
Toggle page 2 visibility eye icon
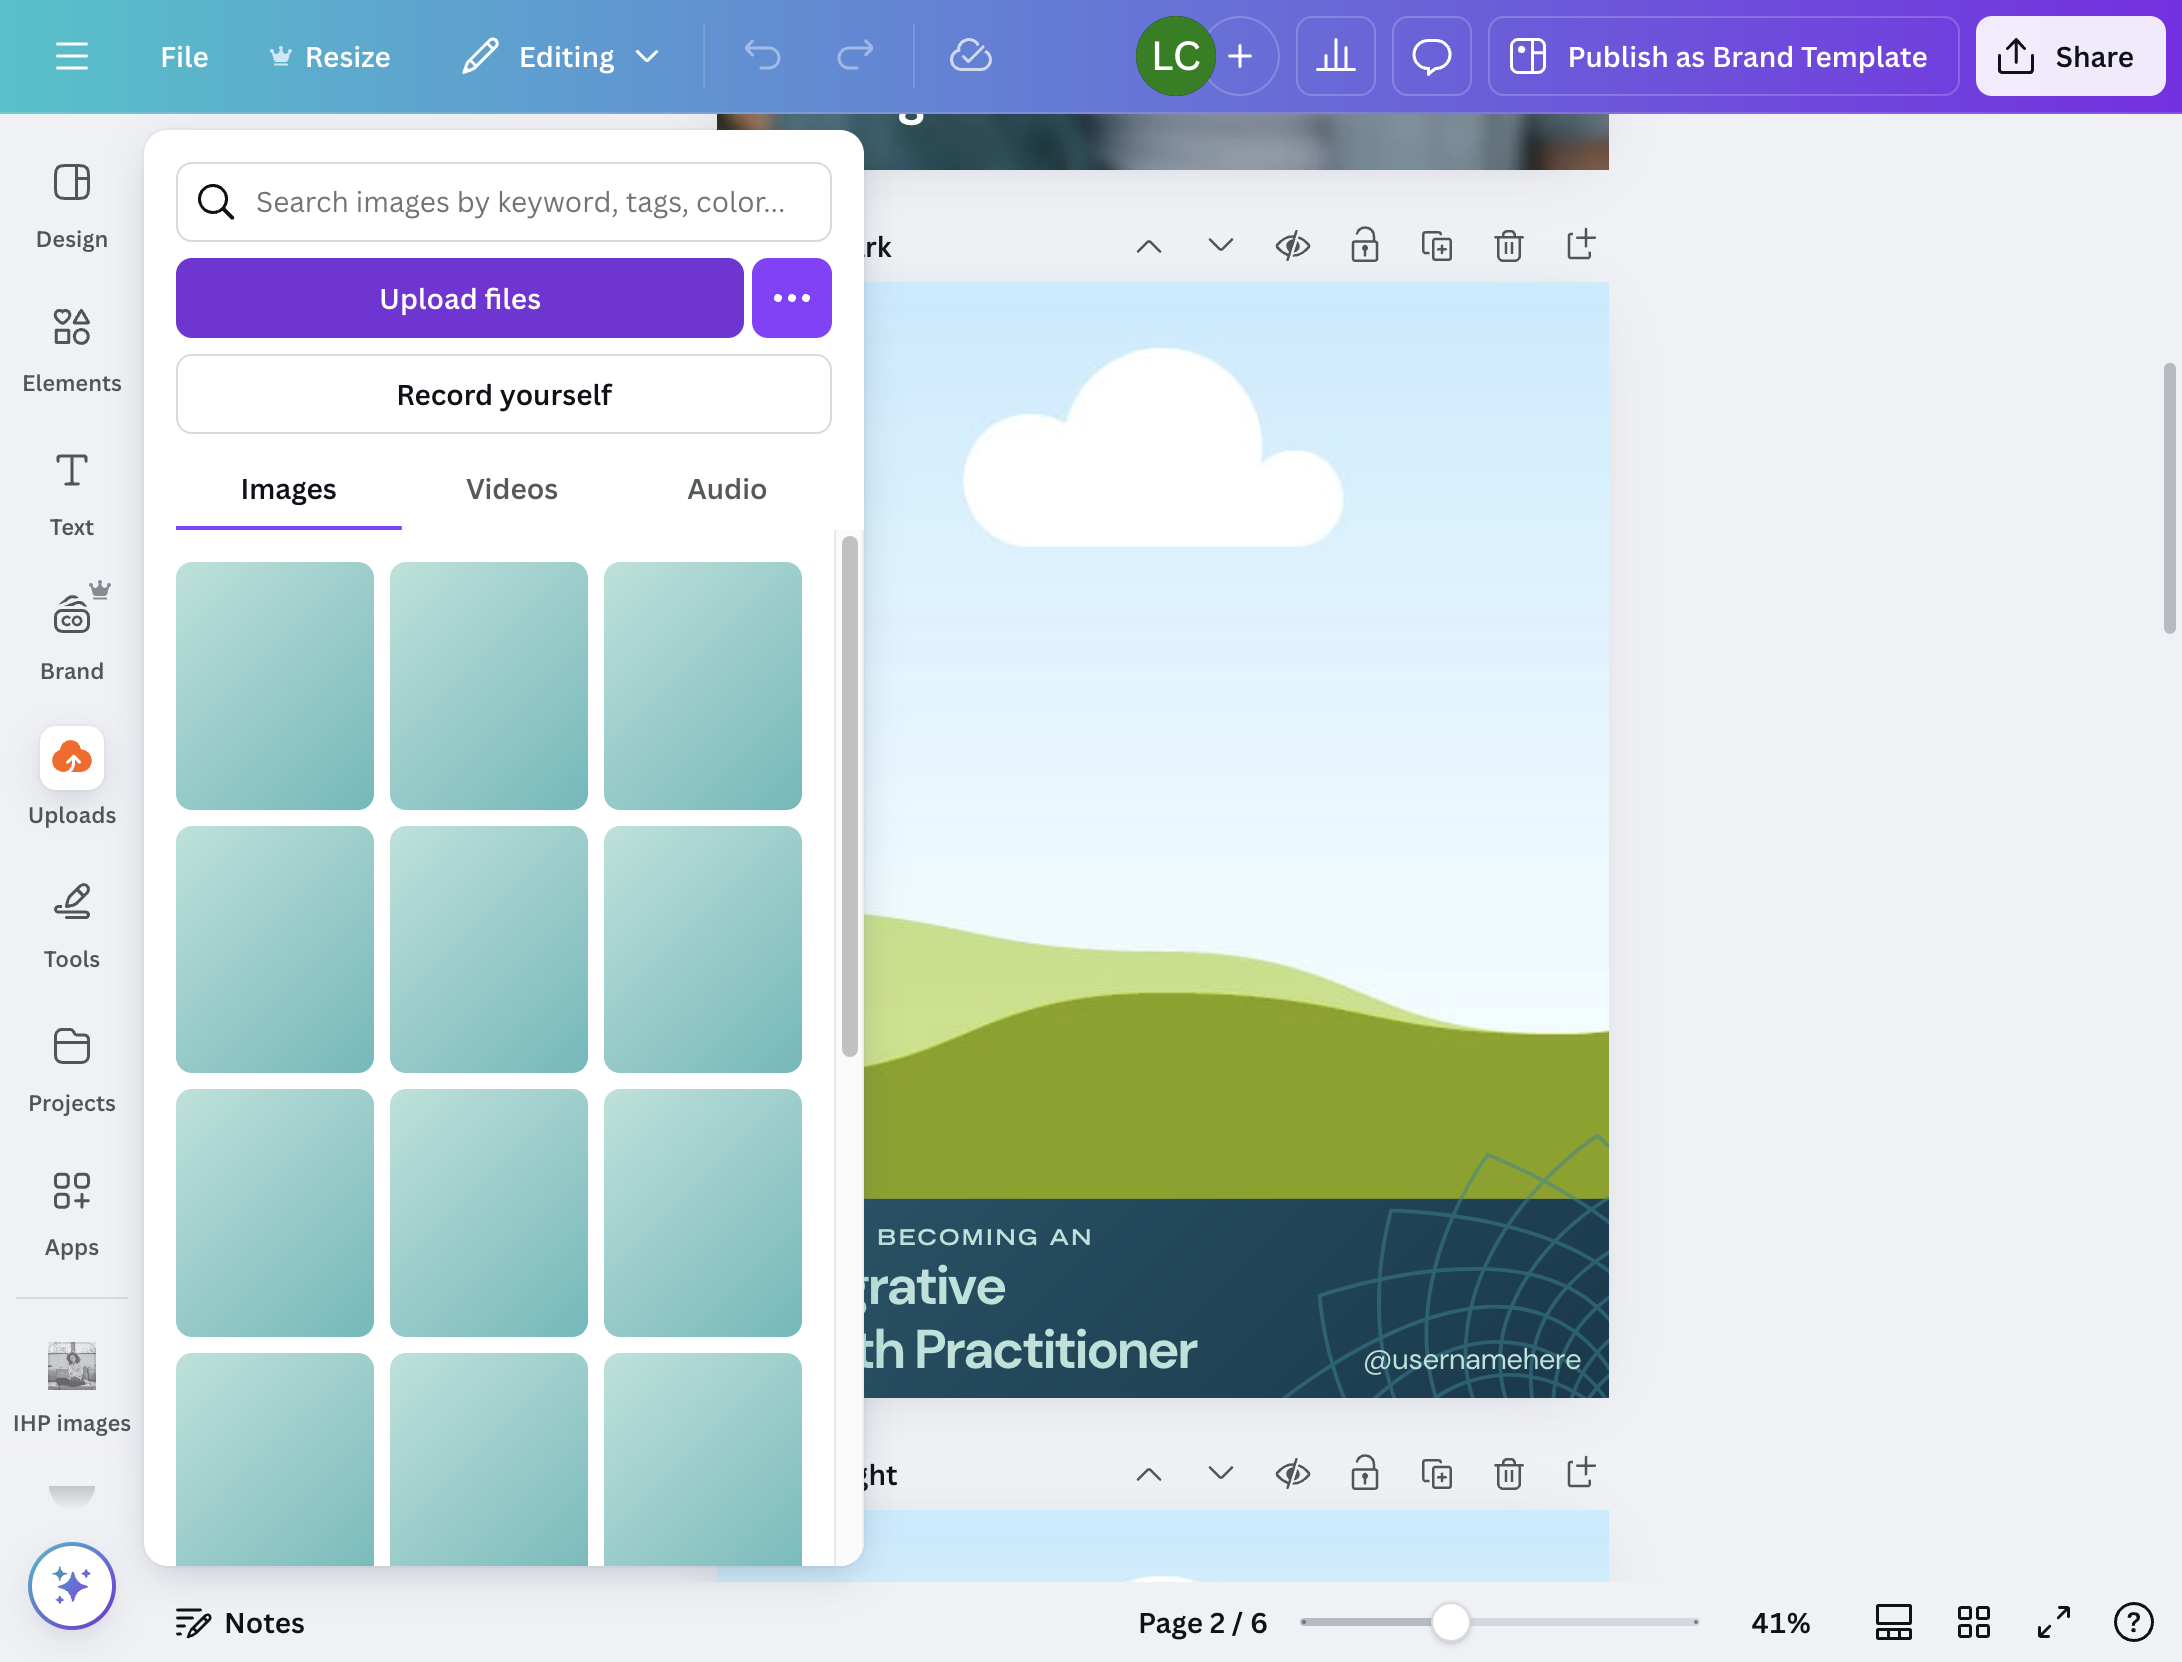1293,246
